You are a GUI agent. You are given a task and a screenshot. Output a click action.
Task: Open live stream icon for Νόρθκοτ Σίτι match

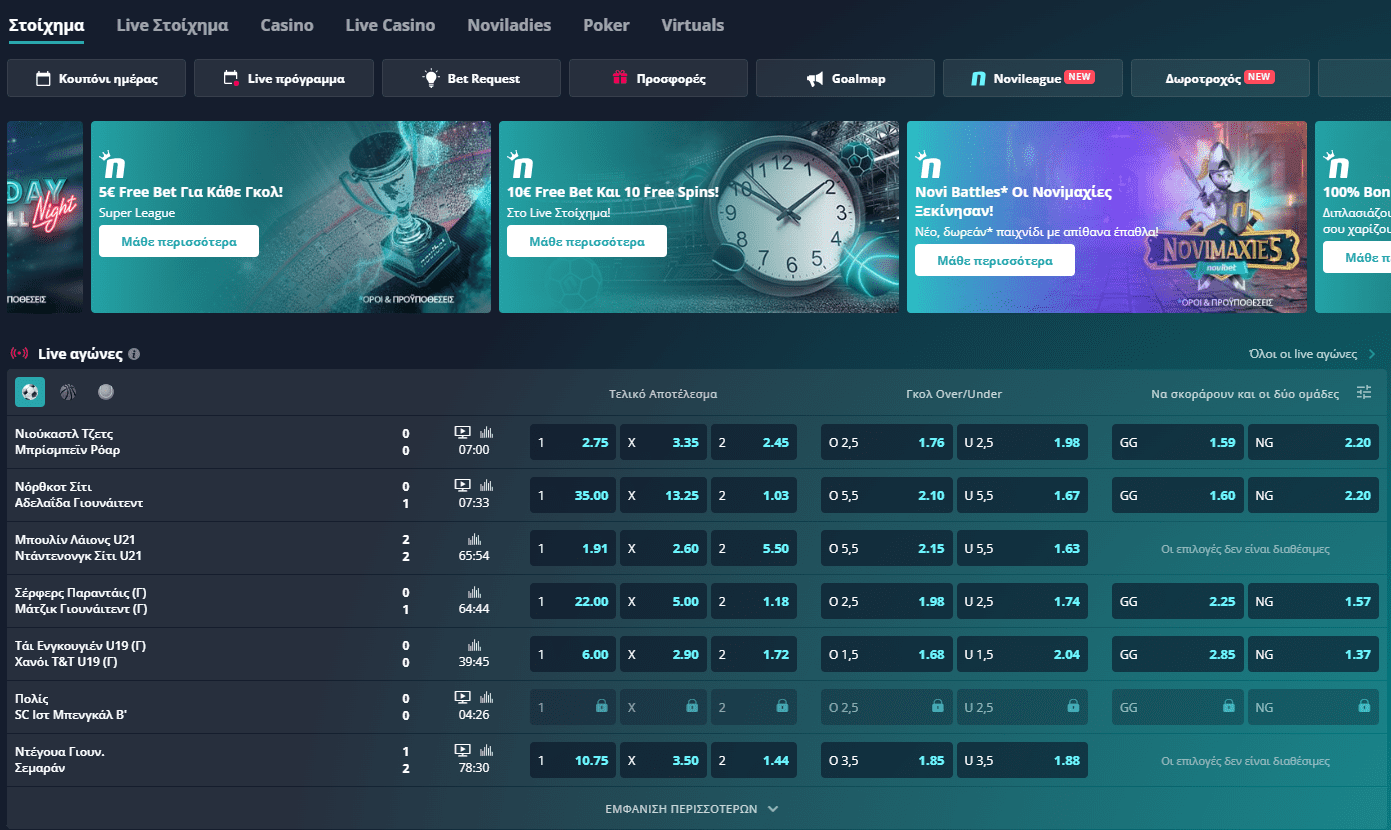coord(462,486)
